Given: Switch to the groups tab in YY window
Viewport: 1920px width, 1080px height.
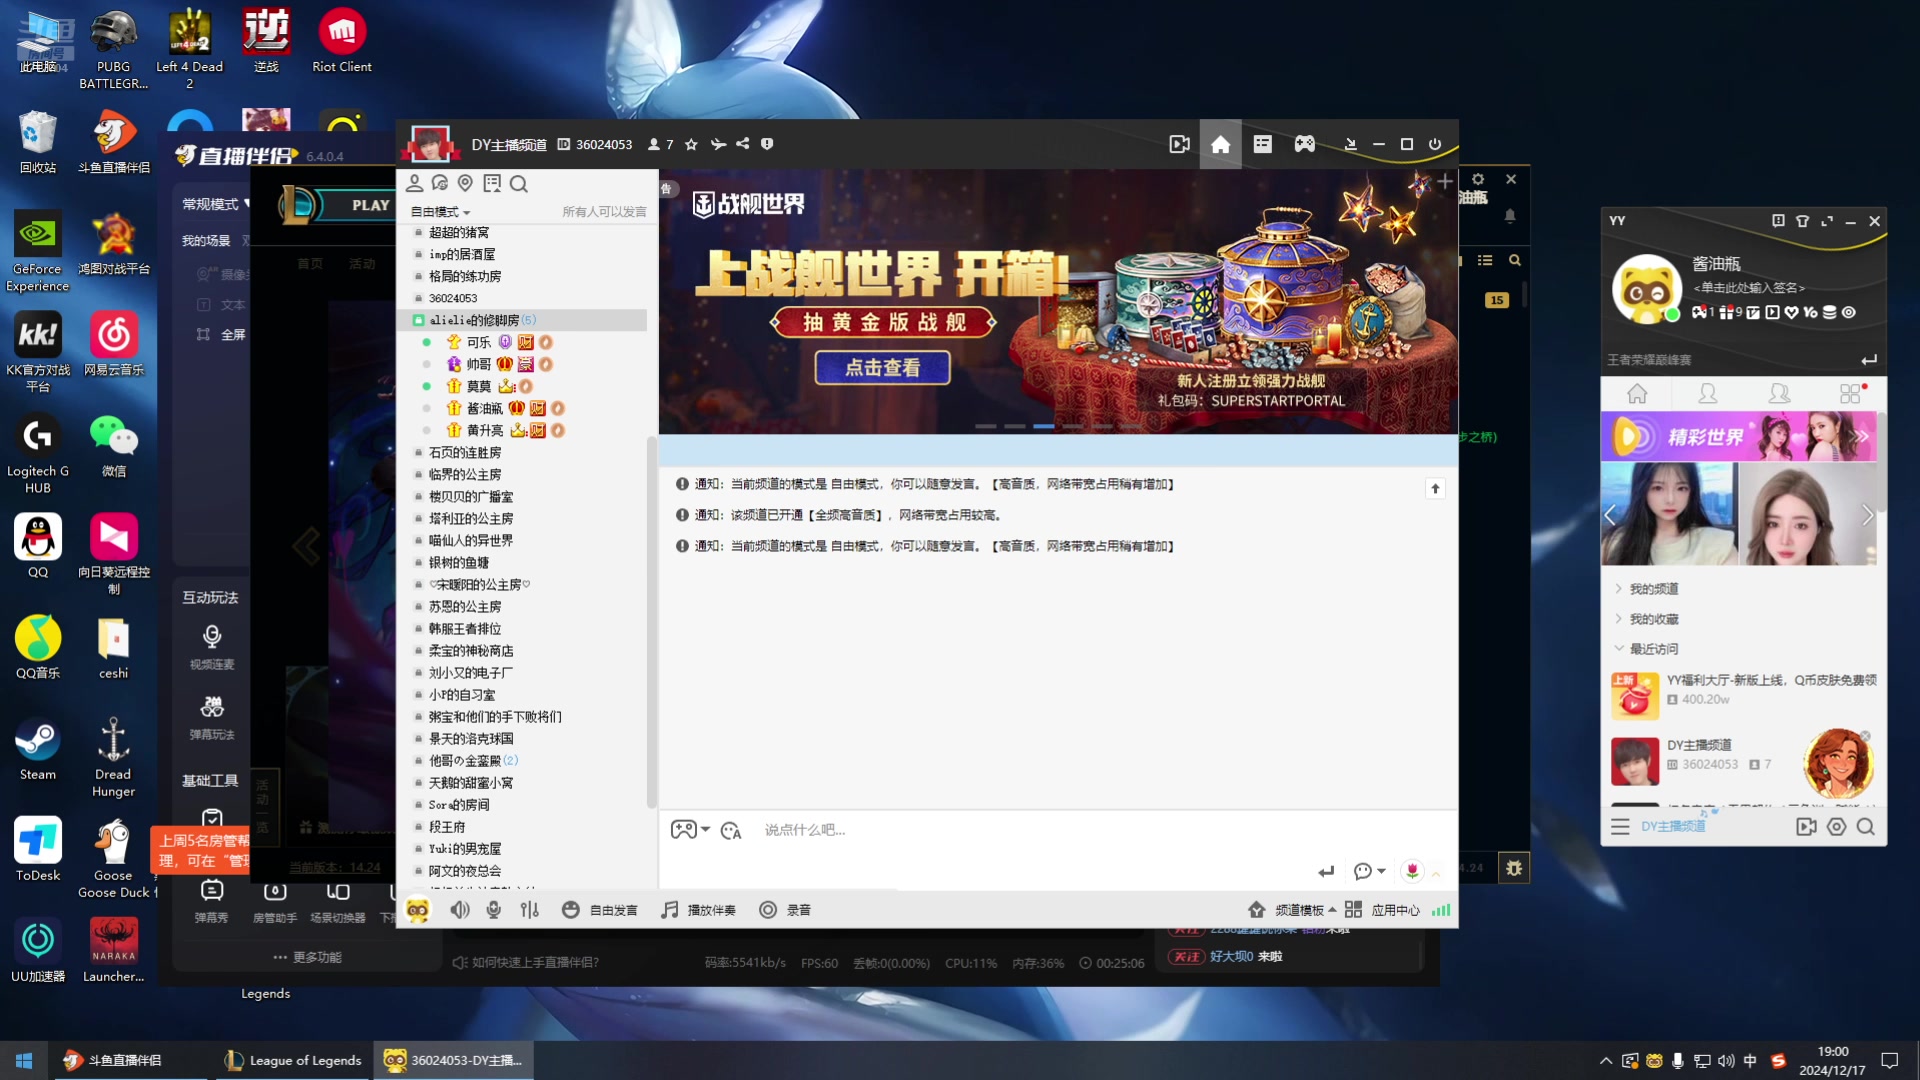Looking at the screenshot, I should (x=1779, y=394).
